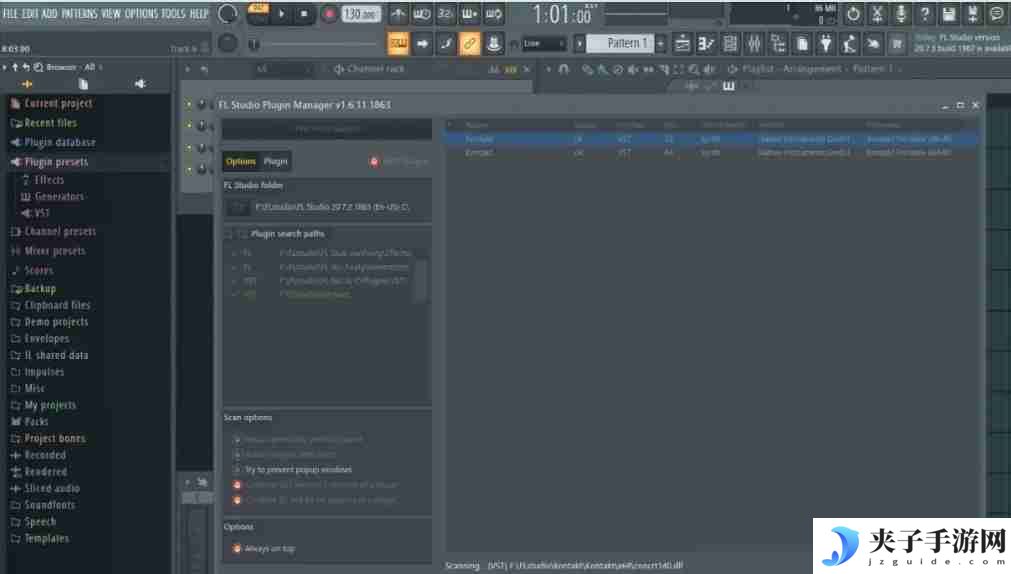Open the Mixer view icon
Image resolution: width=1011 pixels, height=574 pixels.
click(754, 44)
